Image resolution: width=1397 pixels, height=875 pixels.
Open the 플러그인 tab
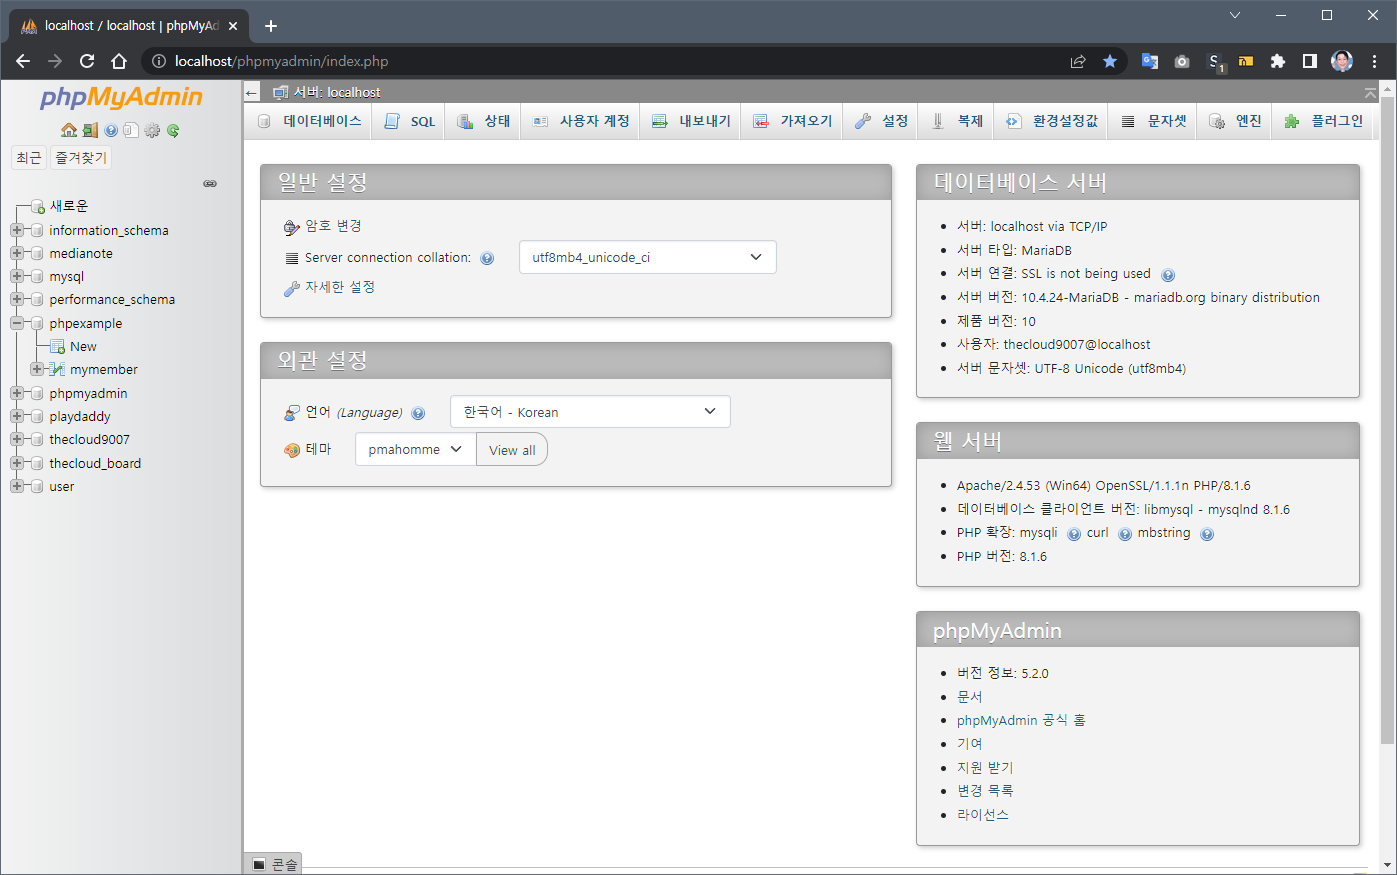pos(1323,121)
